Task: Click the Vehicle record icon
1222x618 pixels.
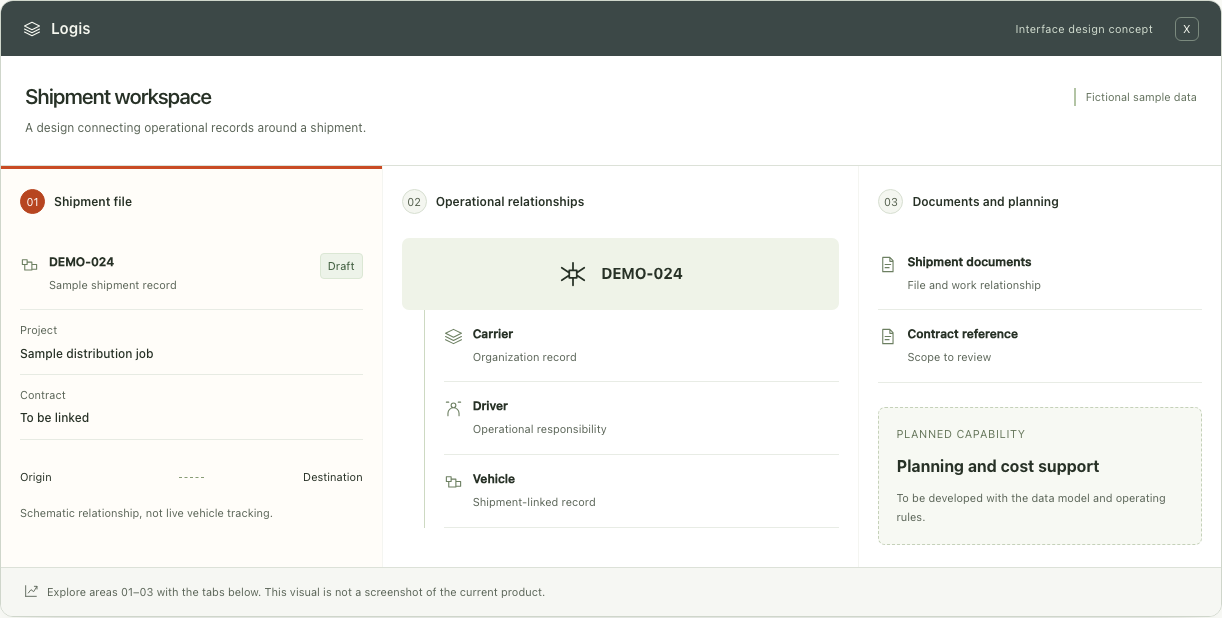Action: [x=453, y=482]
